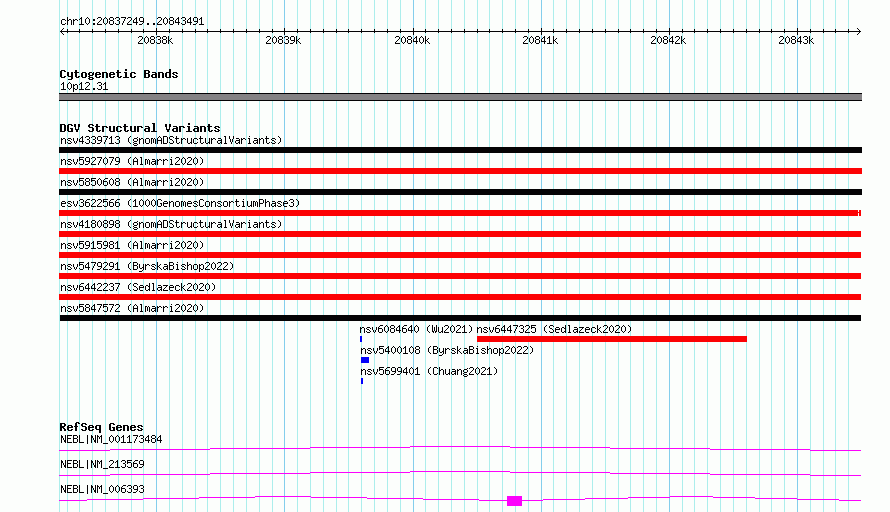Viewport: 890px width, 512px height.
Task: Click the black bar under nsv5850608
Action: pyautogui.click(x=460, y=192)
